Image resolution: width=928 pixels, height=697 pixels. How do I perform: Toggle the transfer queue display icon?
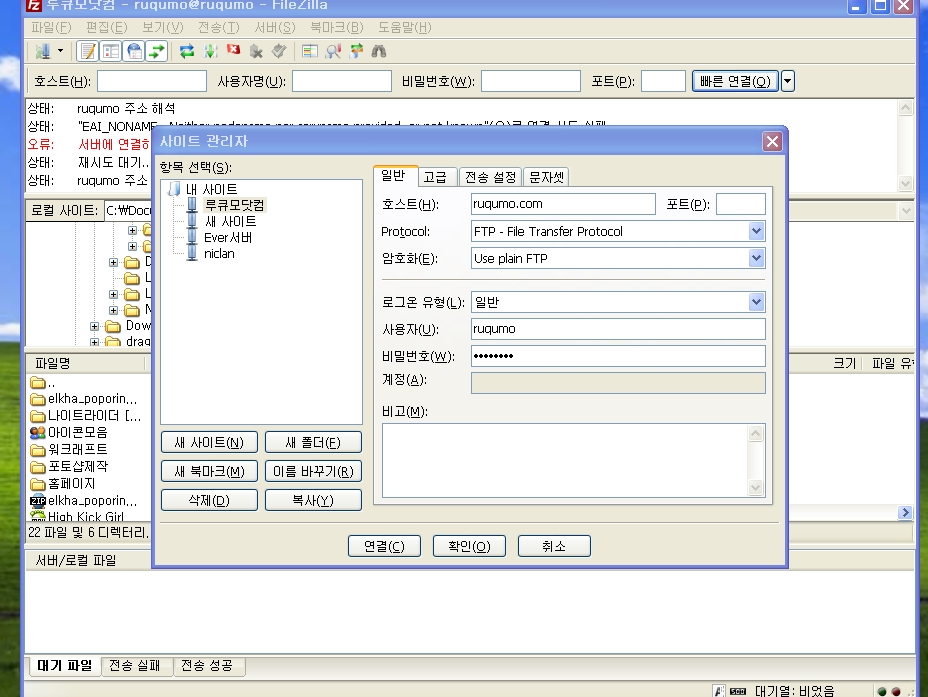(157, 51)
